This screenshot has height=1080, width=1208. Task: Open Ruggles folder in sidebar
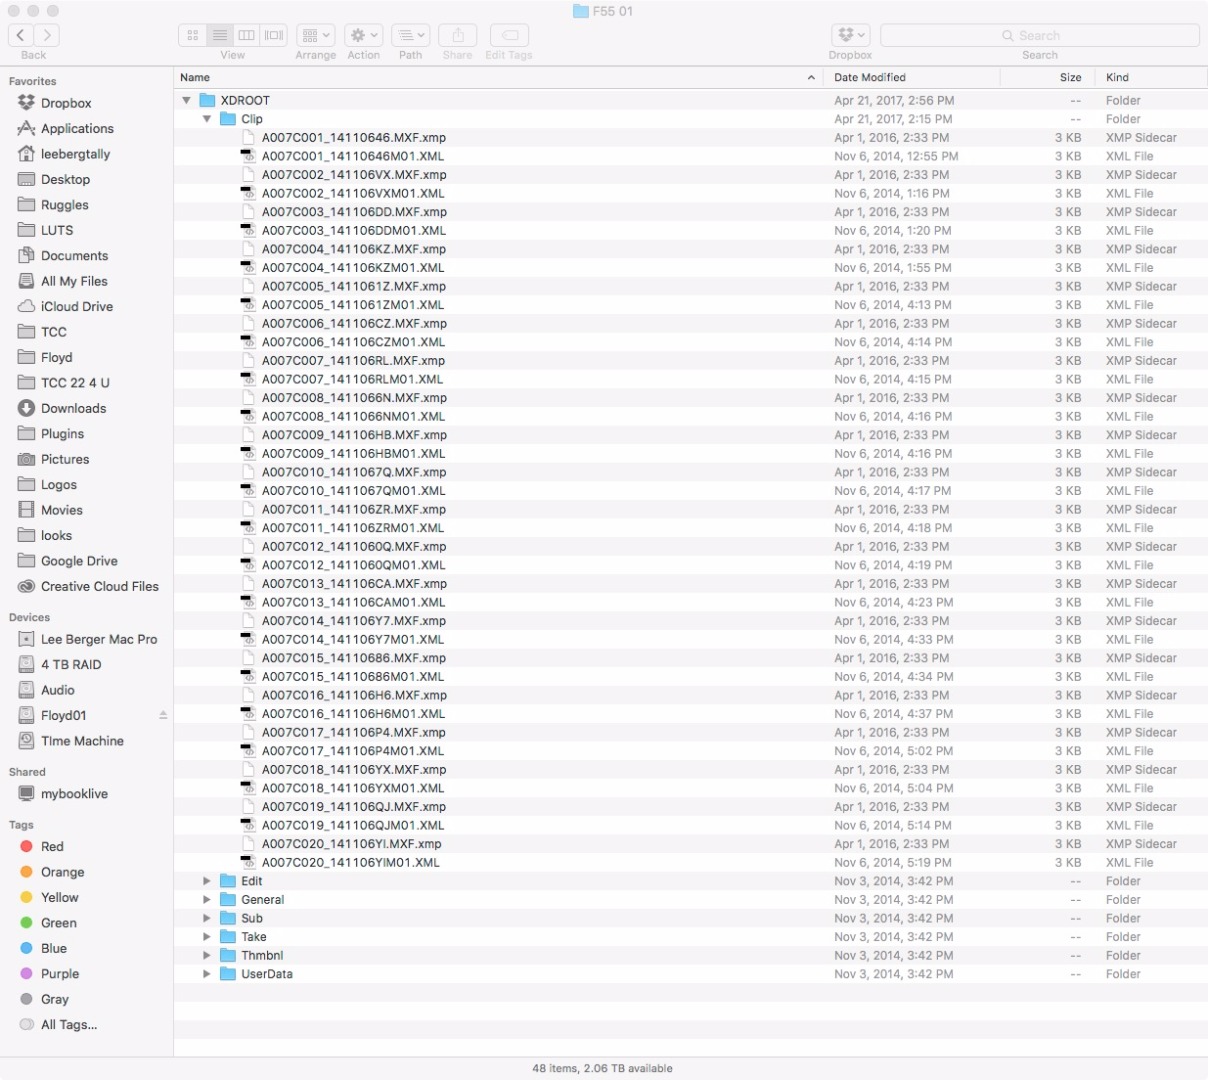pos(64,205)
